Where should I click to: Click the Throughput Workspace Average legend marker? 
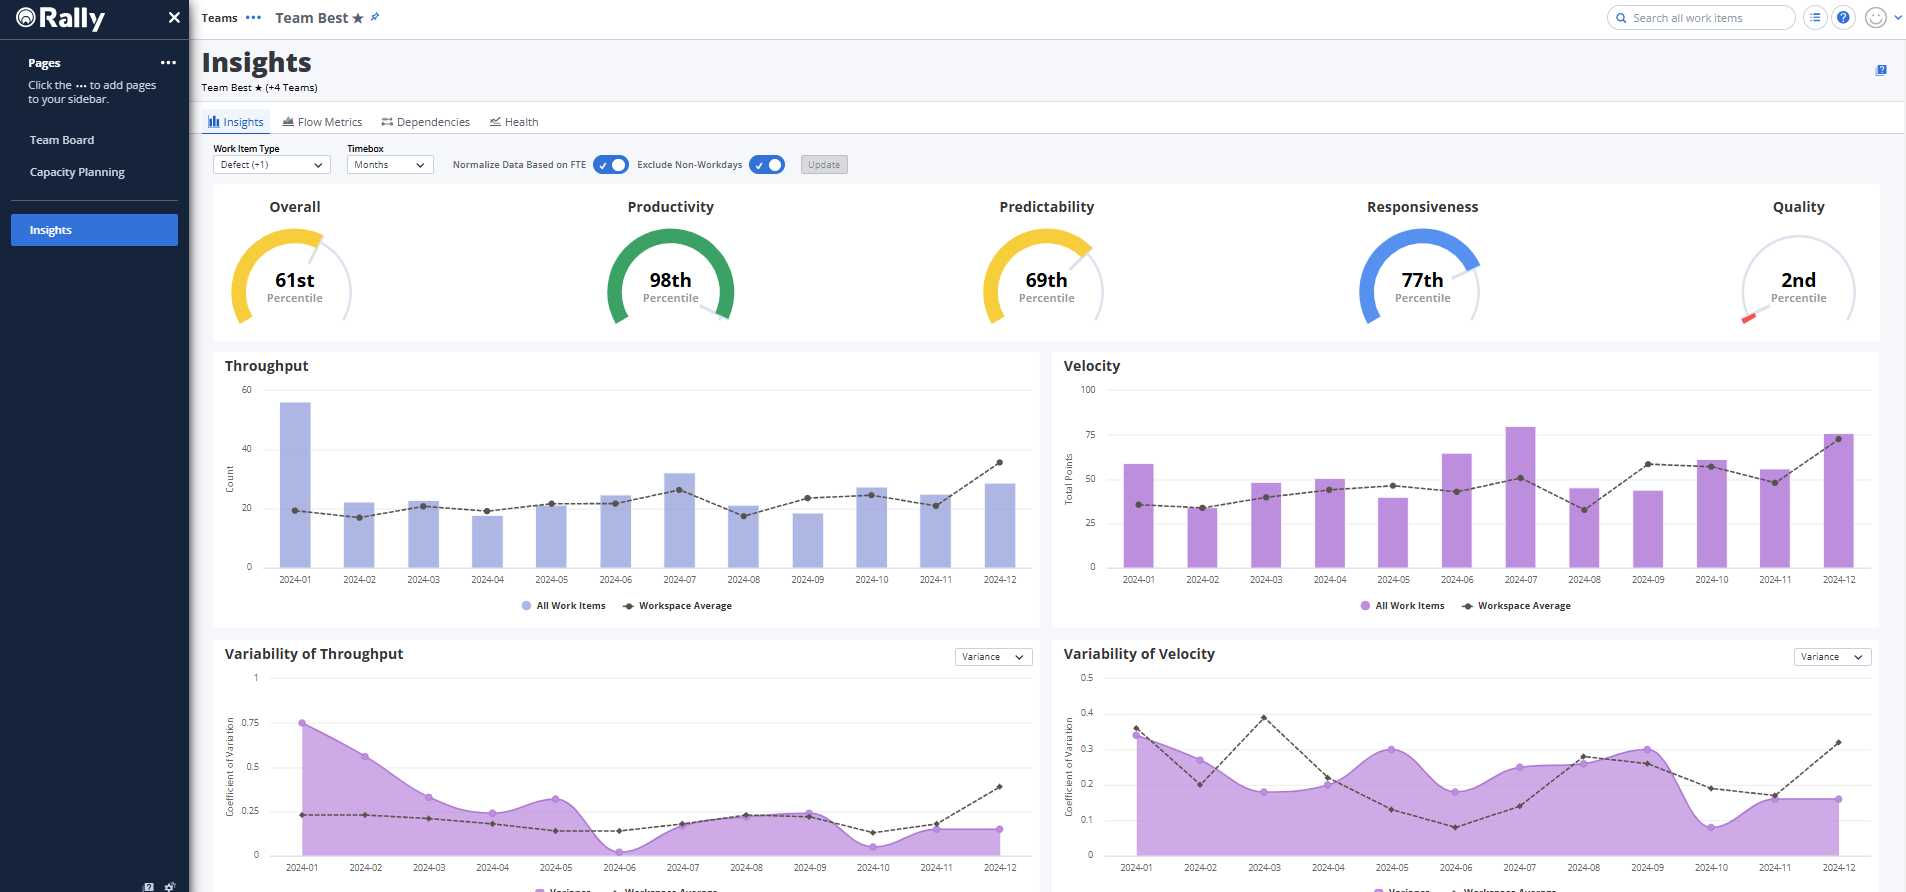628,606
